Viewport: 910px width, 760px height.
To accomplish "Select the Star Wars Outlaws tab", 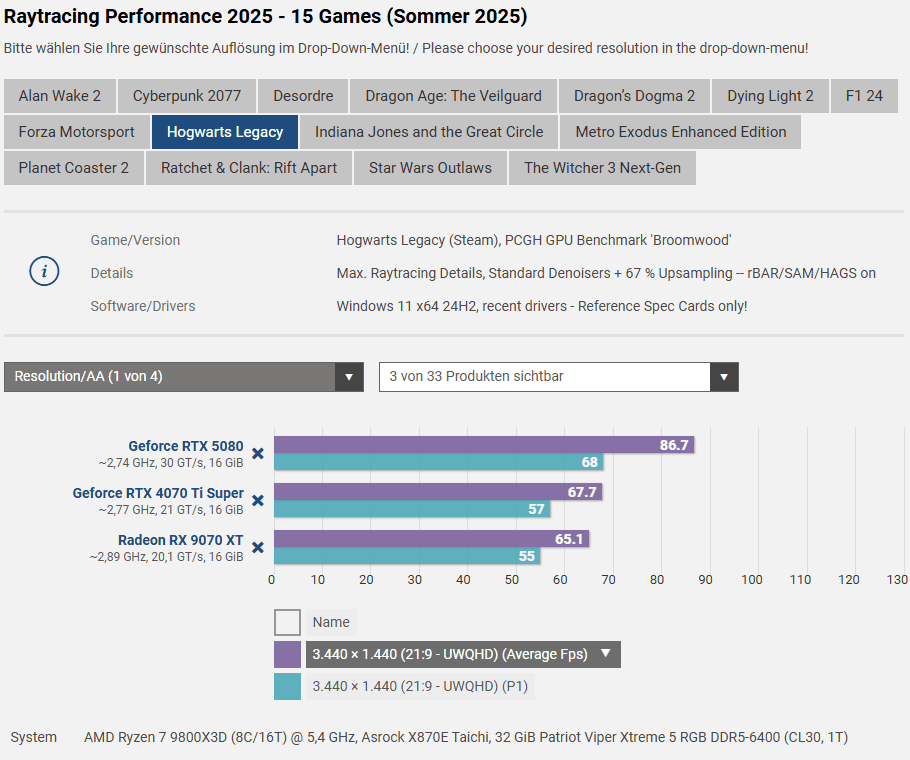I will pyautogui.click(x=430, y=168).
